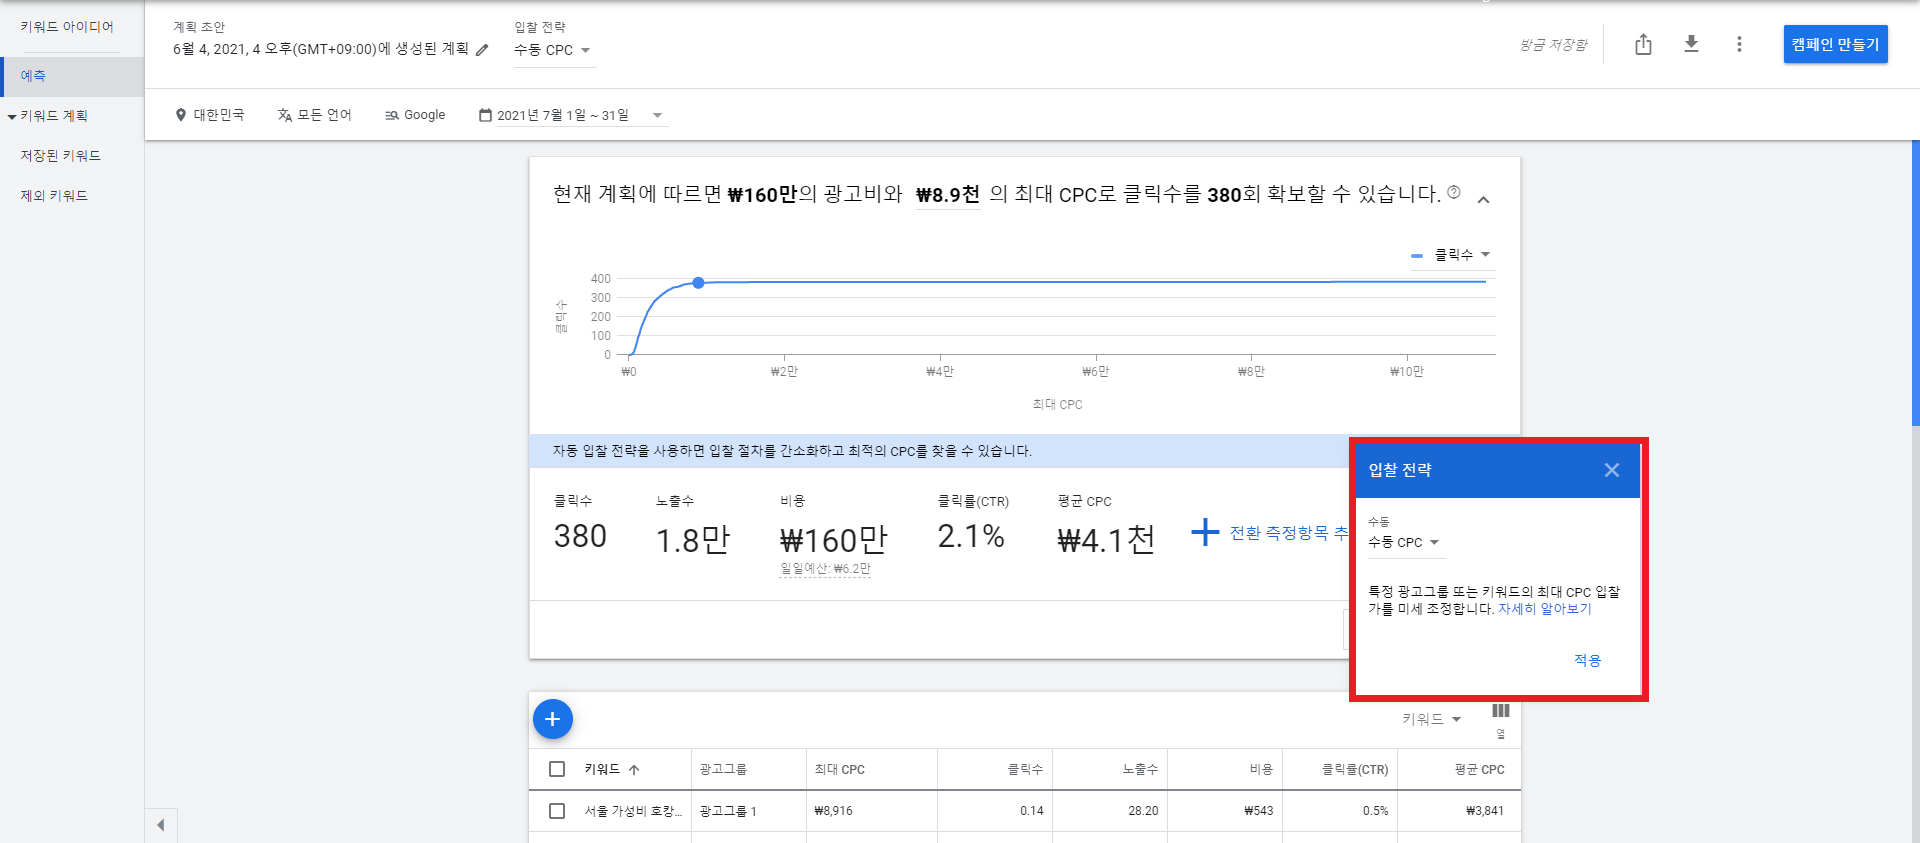
Task: Expand 키워드 계획 tree item
Action: point(12,117)
